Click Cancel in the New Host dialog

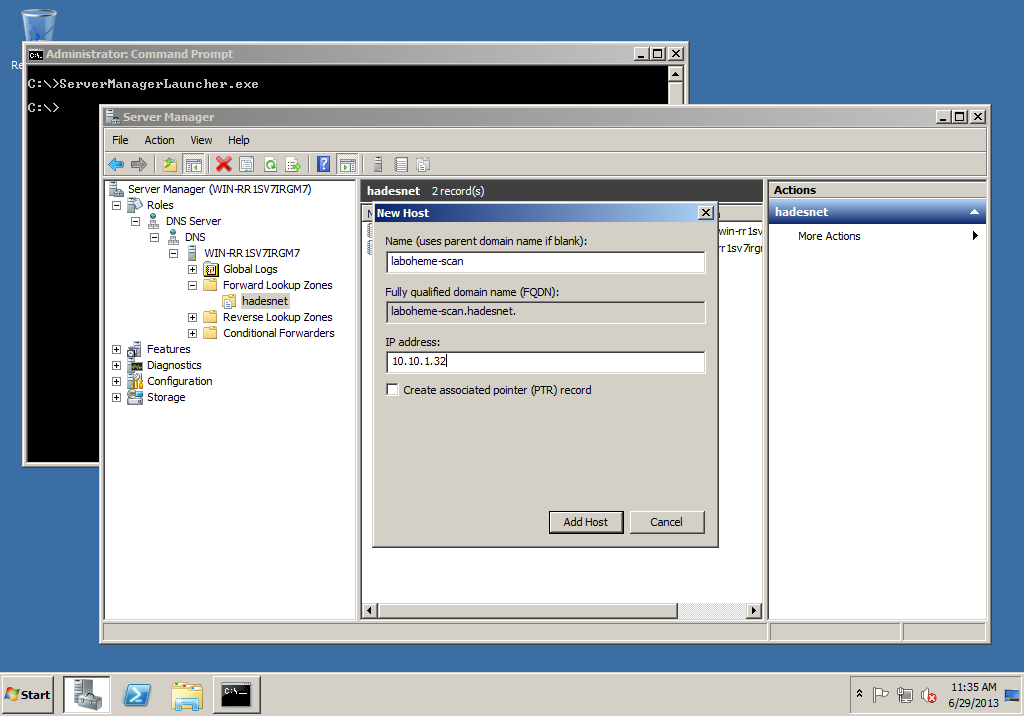point(666,522)
